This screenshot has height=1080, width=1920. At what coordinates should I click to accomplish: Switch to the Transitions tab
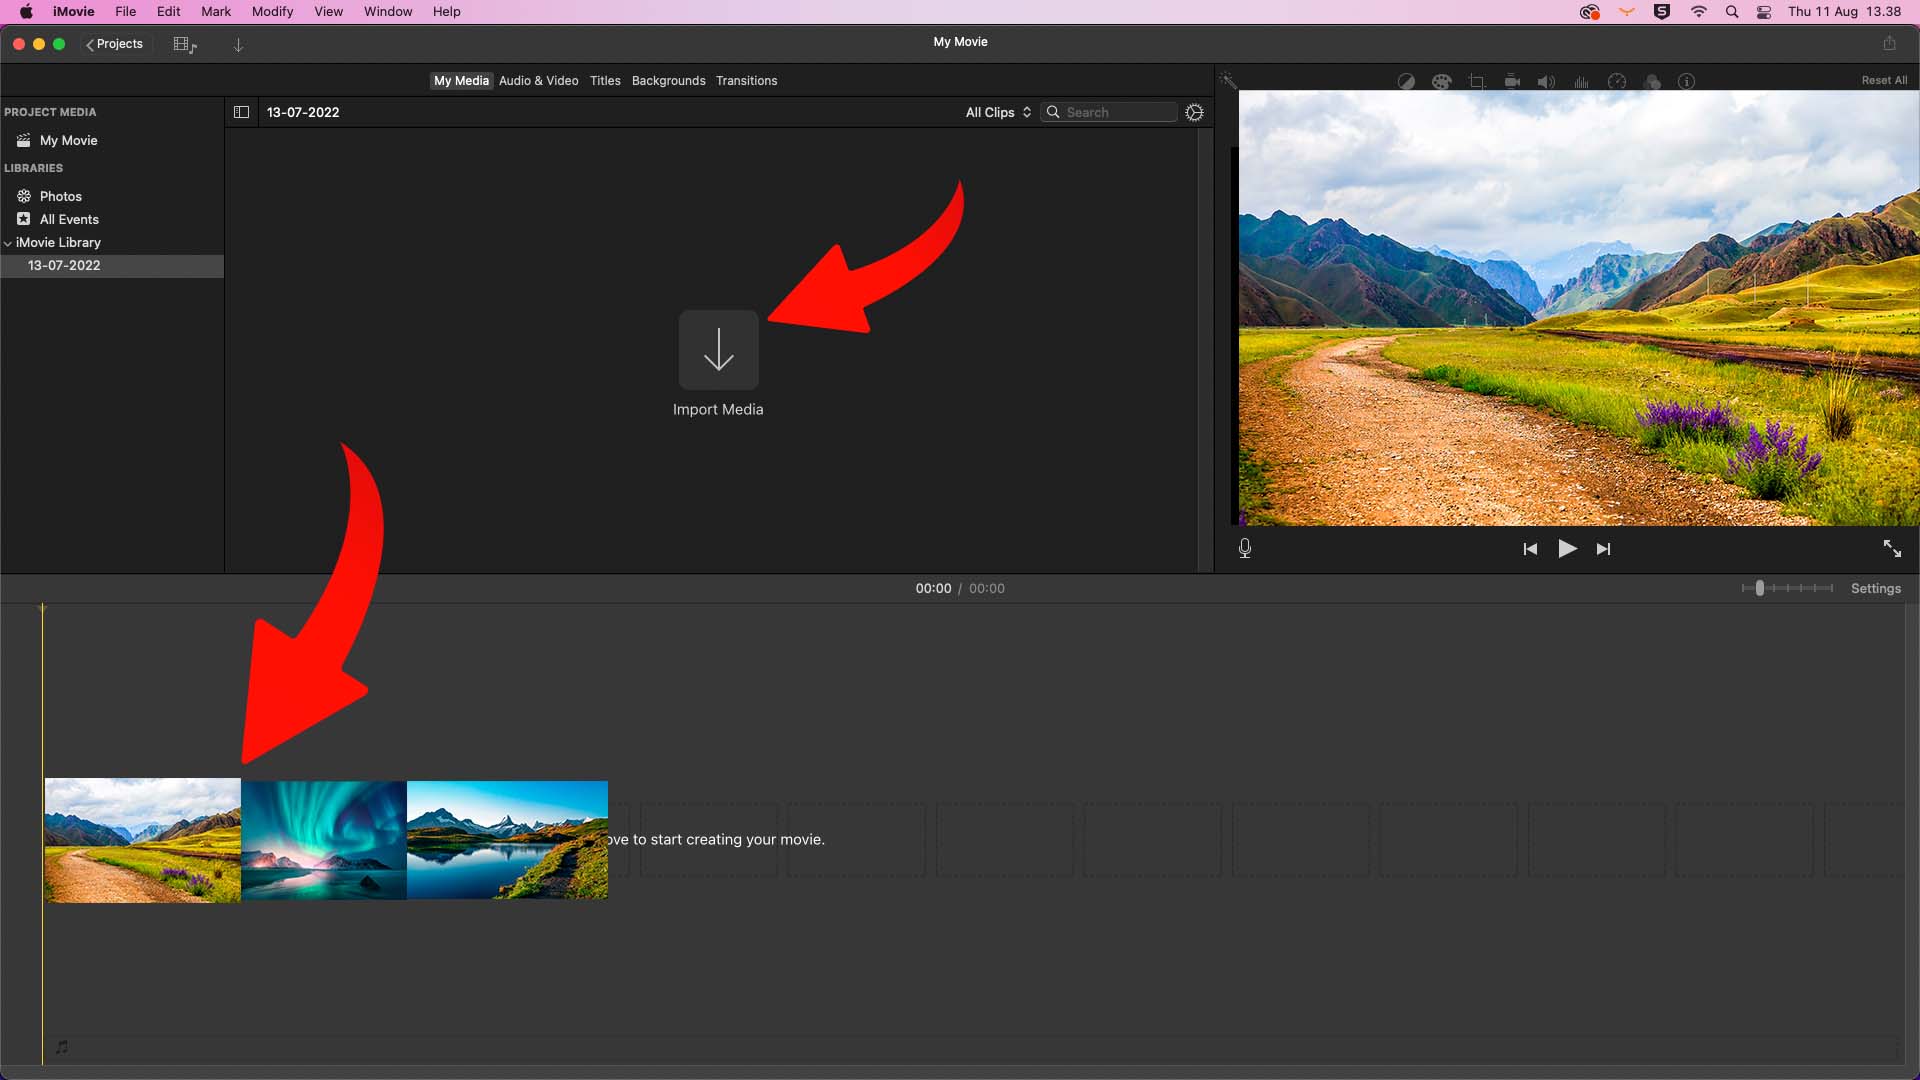[x=747, y=81]
